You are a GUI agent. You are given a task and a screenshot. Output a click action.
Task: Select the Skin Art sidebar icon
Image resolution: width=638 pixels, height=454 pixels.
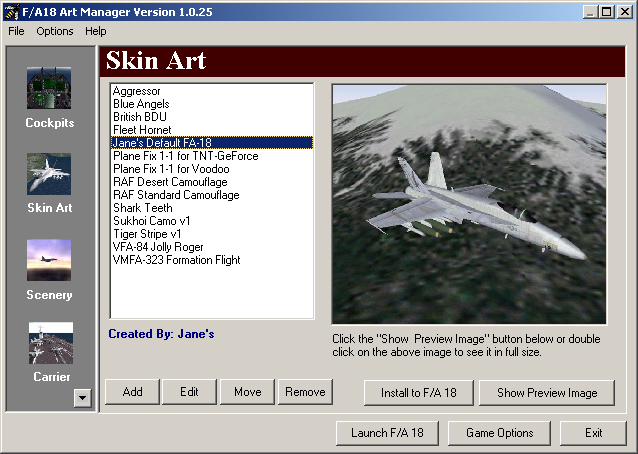[49, 174]
